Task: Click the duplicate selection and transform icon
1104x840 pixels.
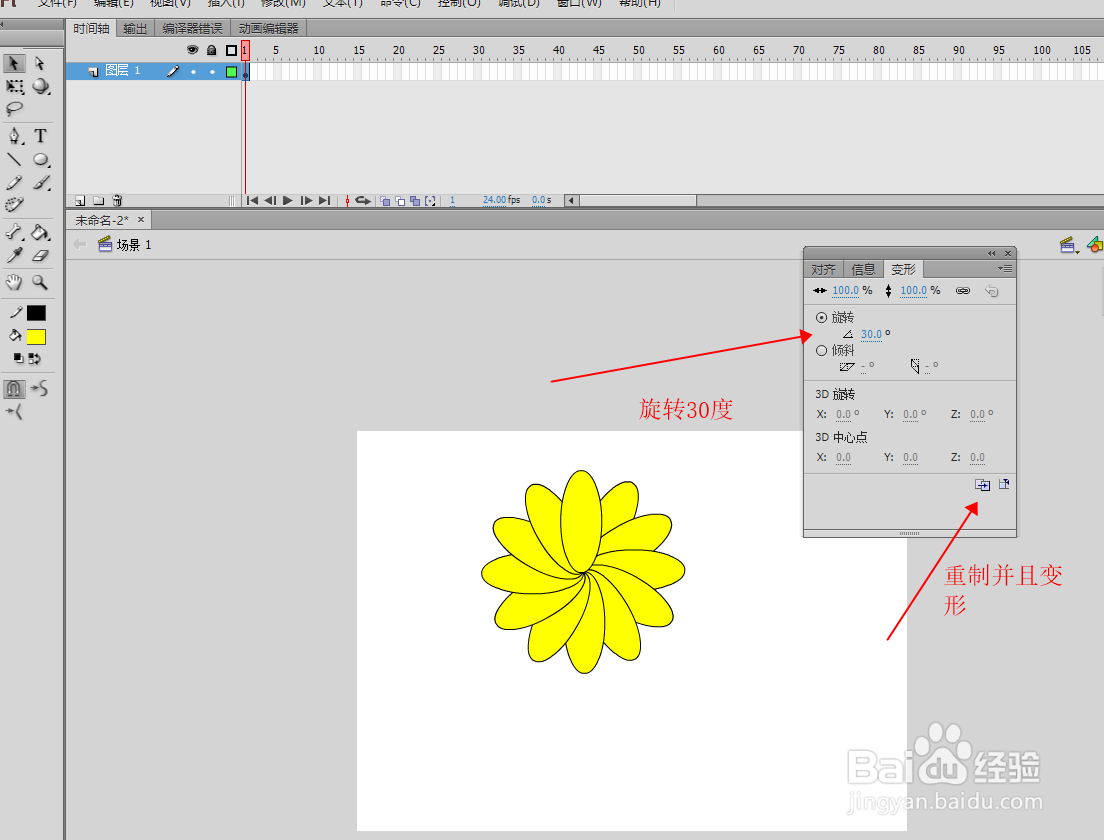Action: coord(982,484)
